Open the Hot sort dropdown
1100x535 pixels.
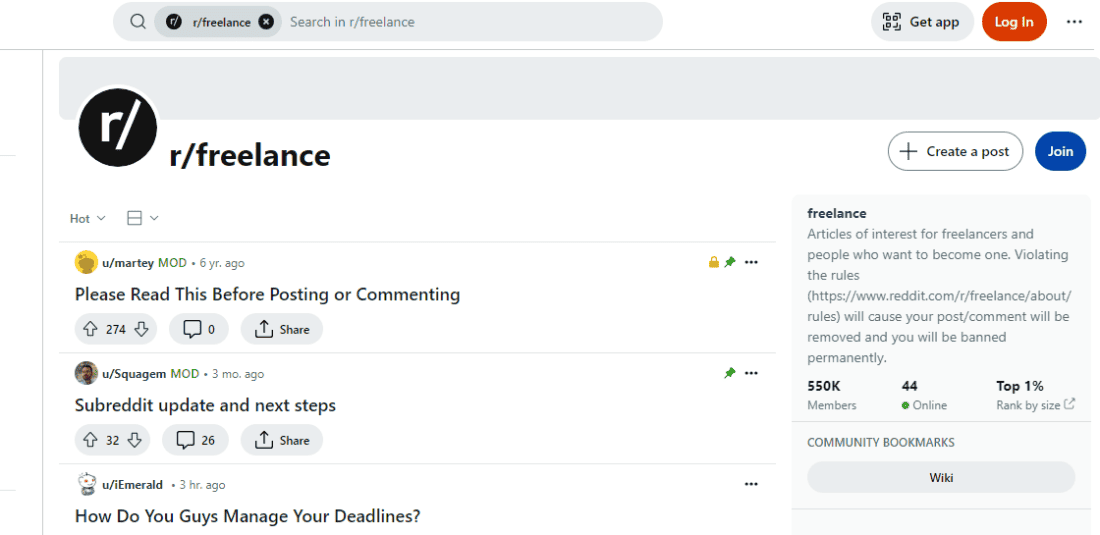point(88,219)
